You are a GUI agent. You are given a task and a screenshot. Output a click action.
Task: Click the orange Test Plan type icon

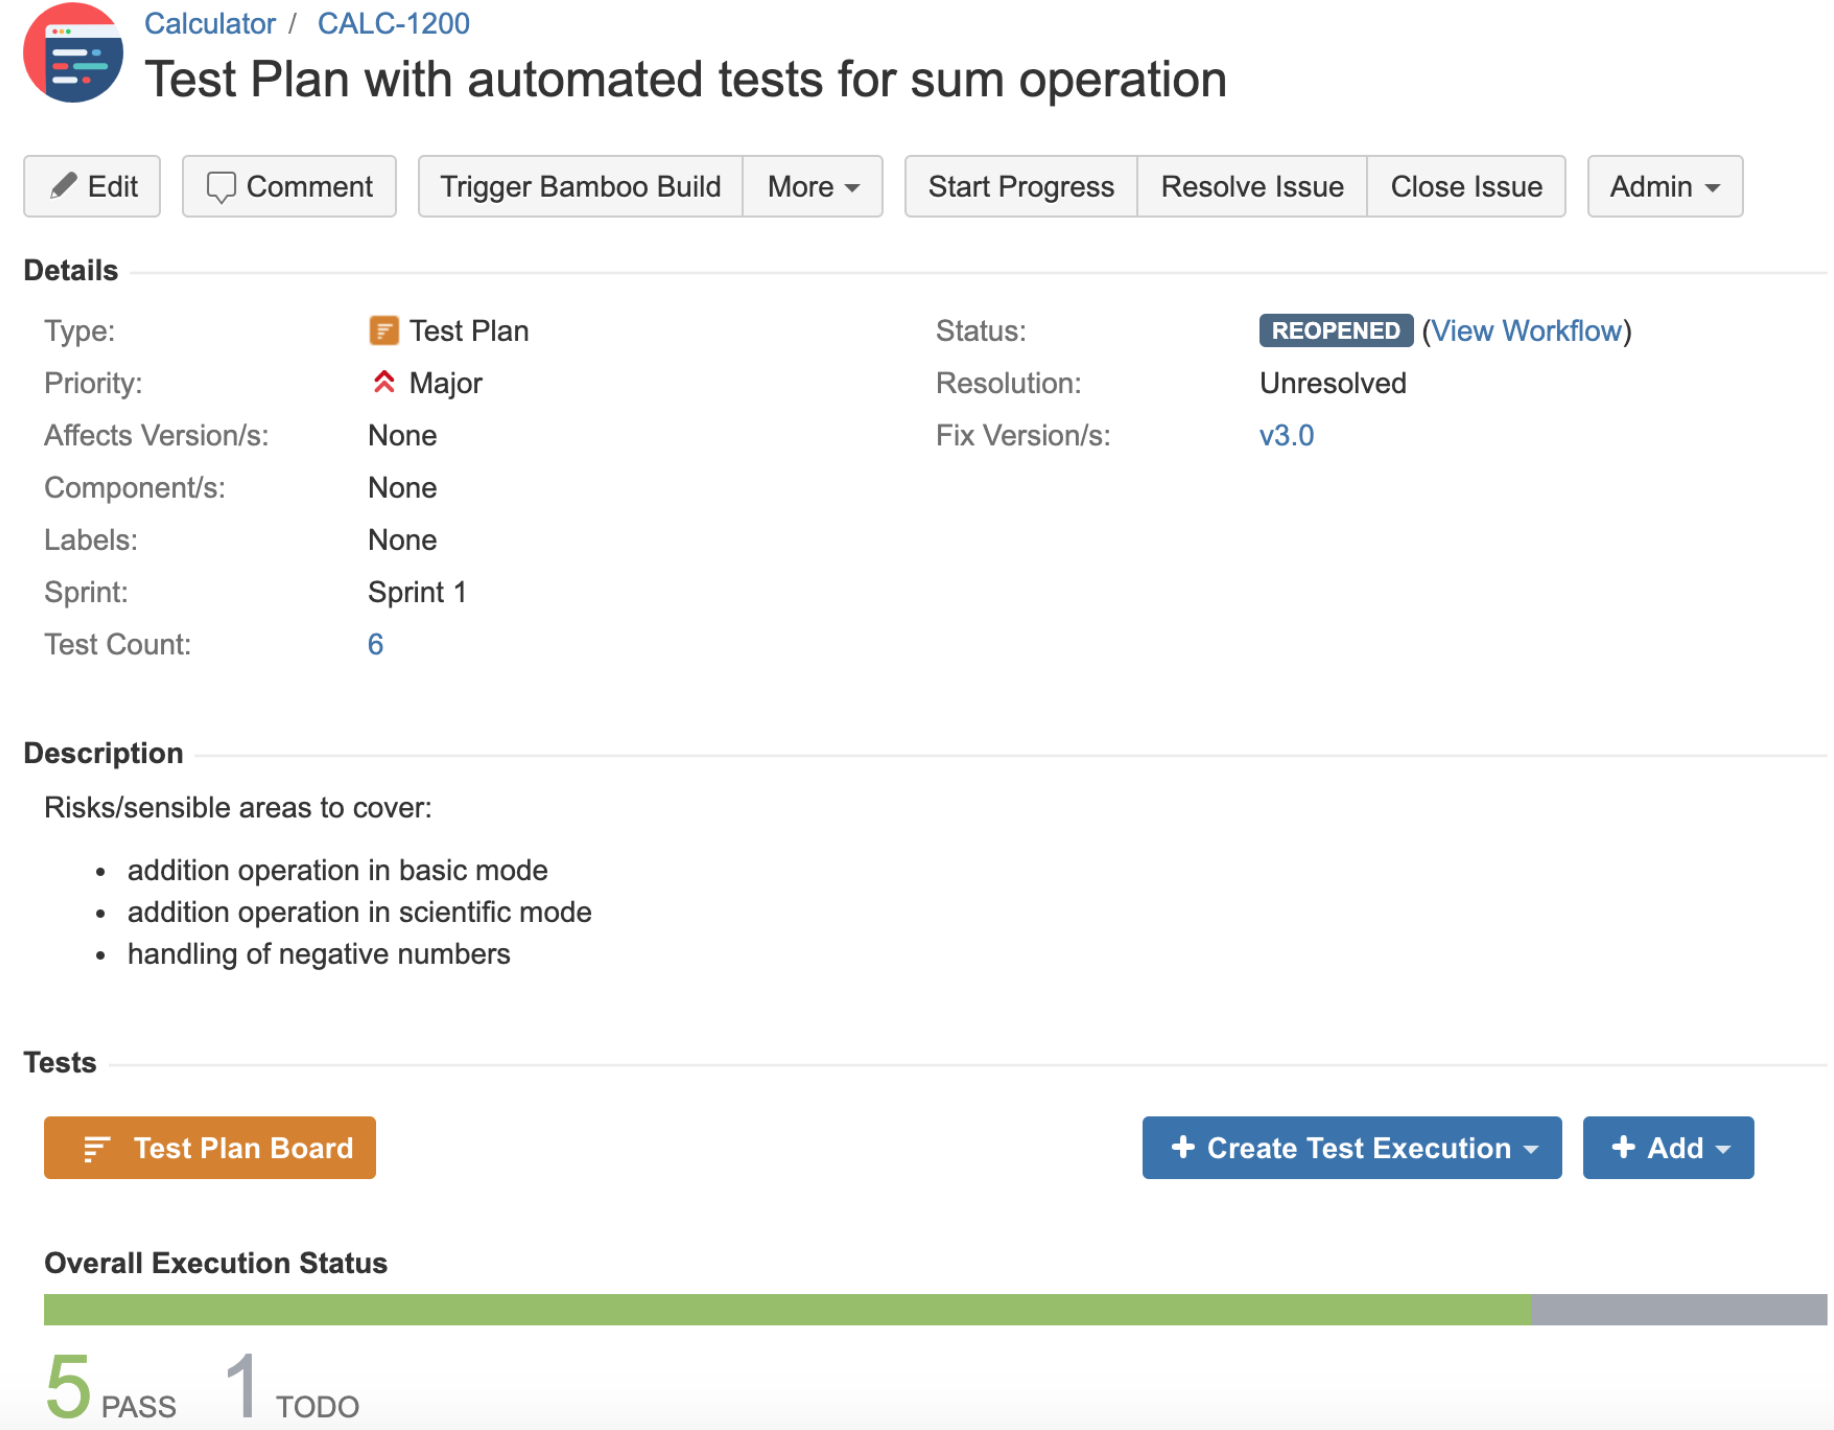coord(383,330)
